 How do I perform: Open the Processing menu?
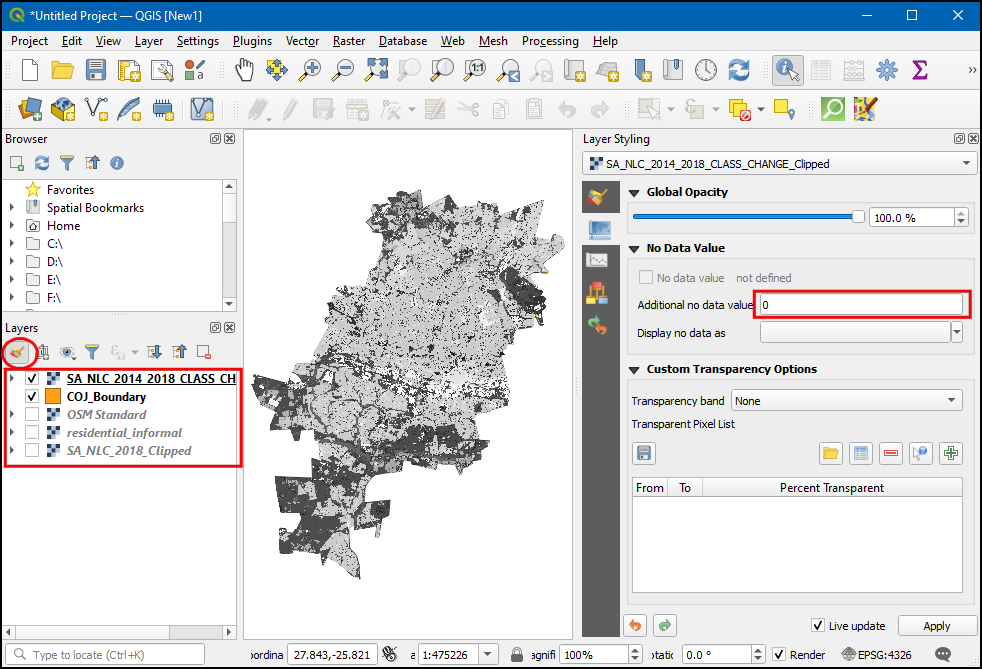click(550, 41)
